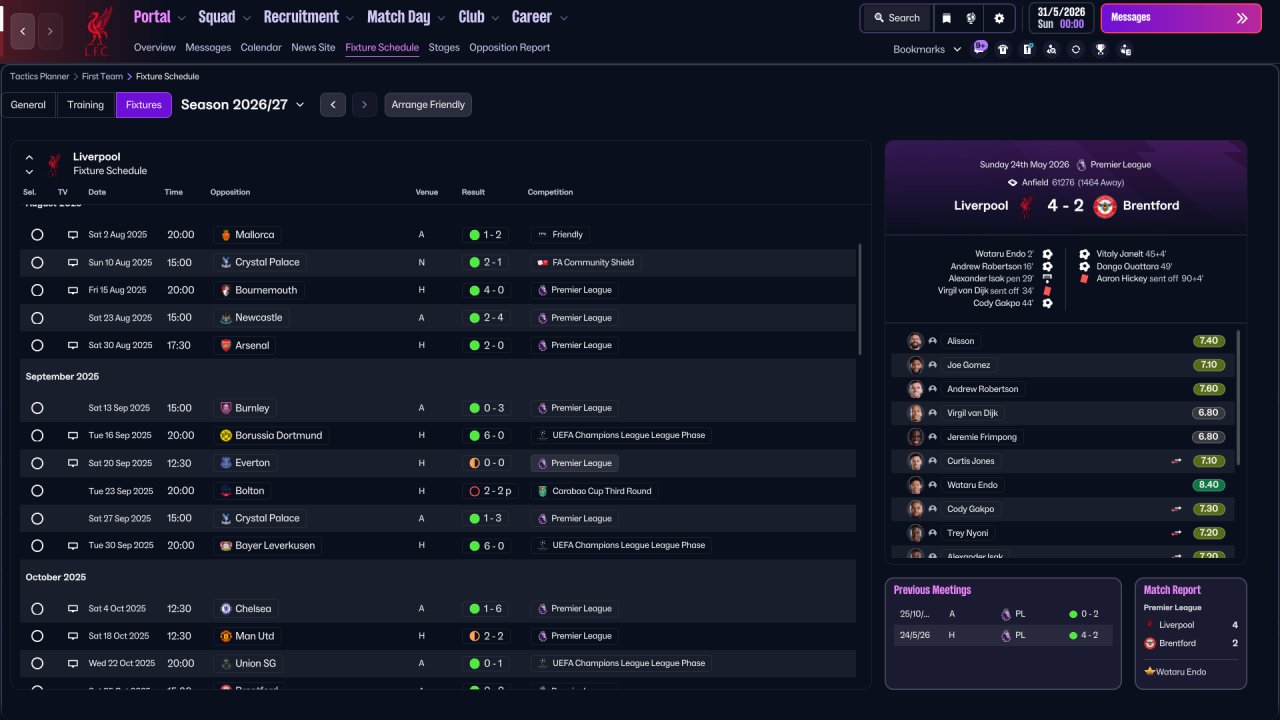The width and height of the screenshot is (1280, 720).
Task: Go to the previous season with the left arrow
Action: coord(333,105)
